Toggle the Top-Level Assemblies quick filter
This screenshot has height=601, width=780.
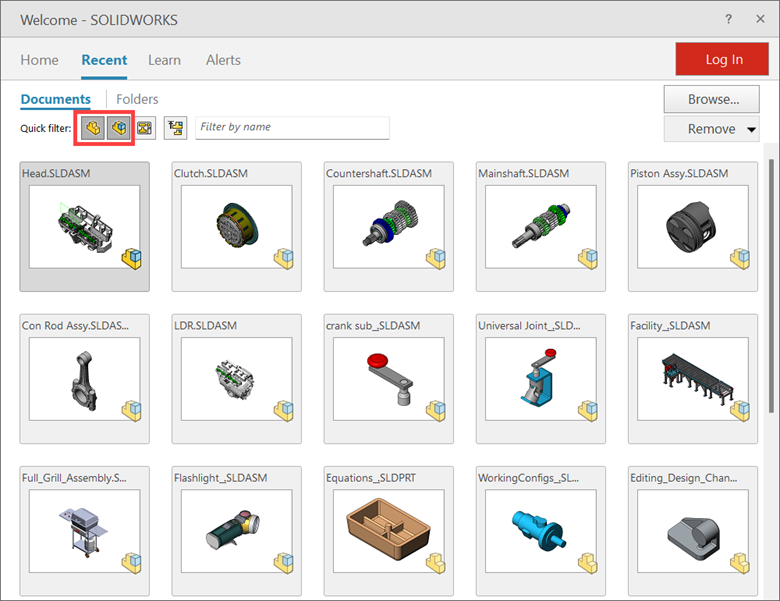[x=176, y=128]
